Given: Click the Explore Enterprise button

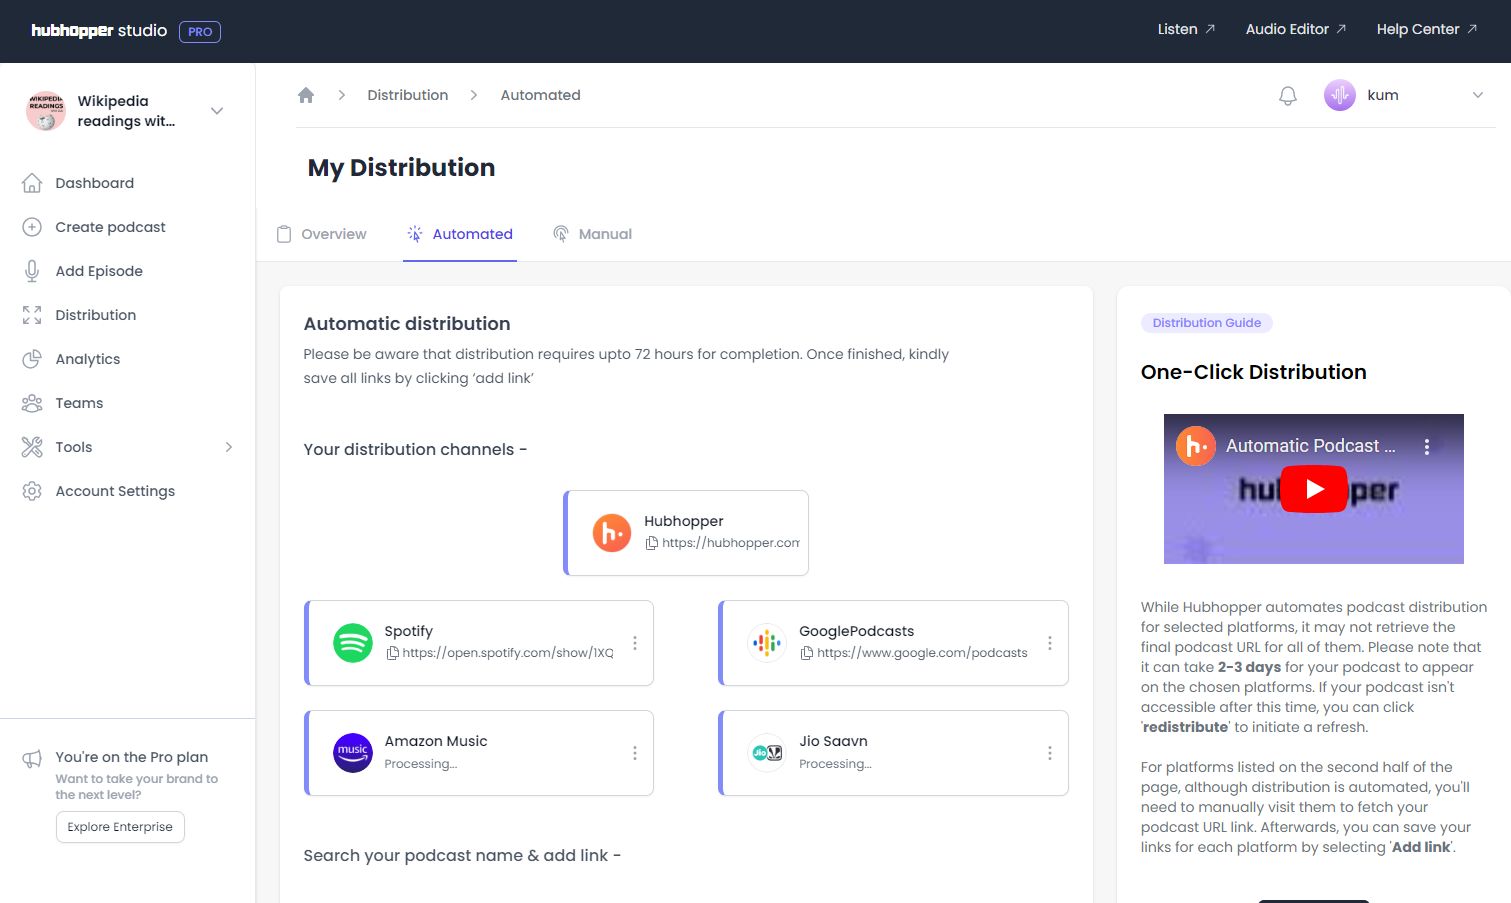Looking at the screenshot, I should point(120,827).
